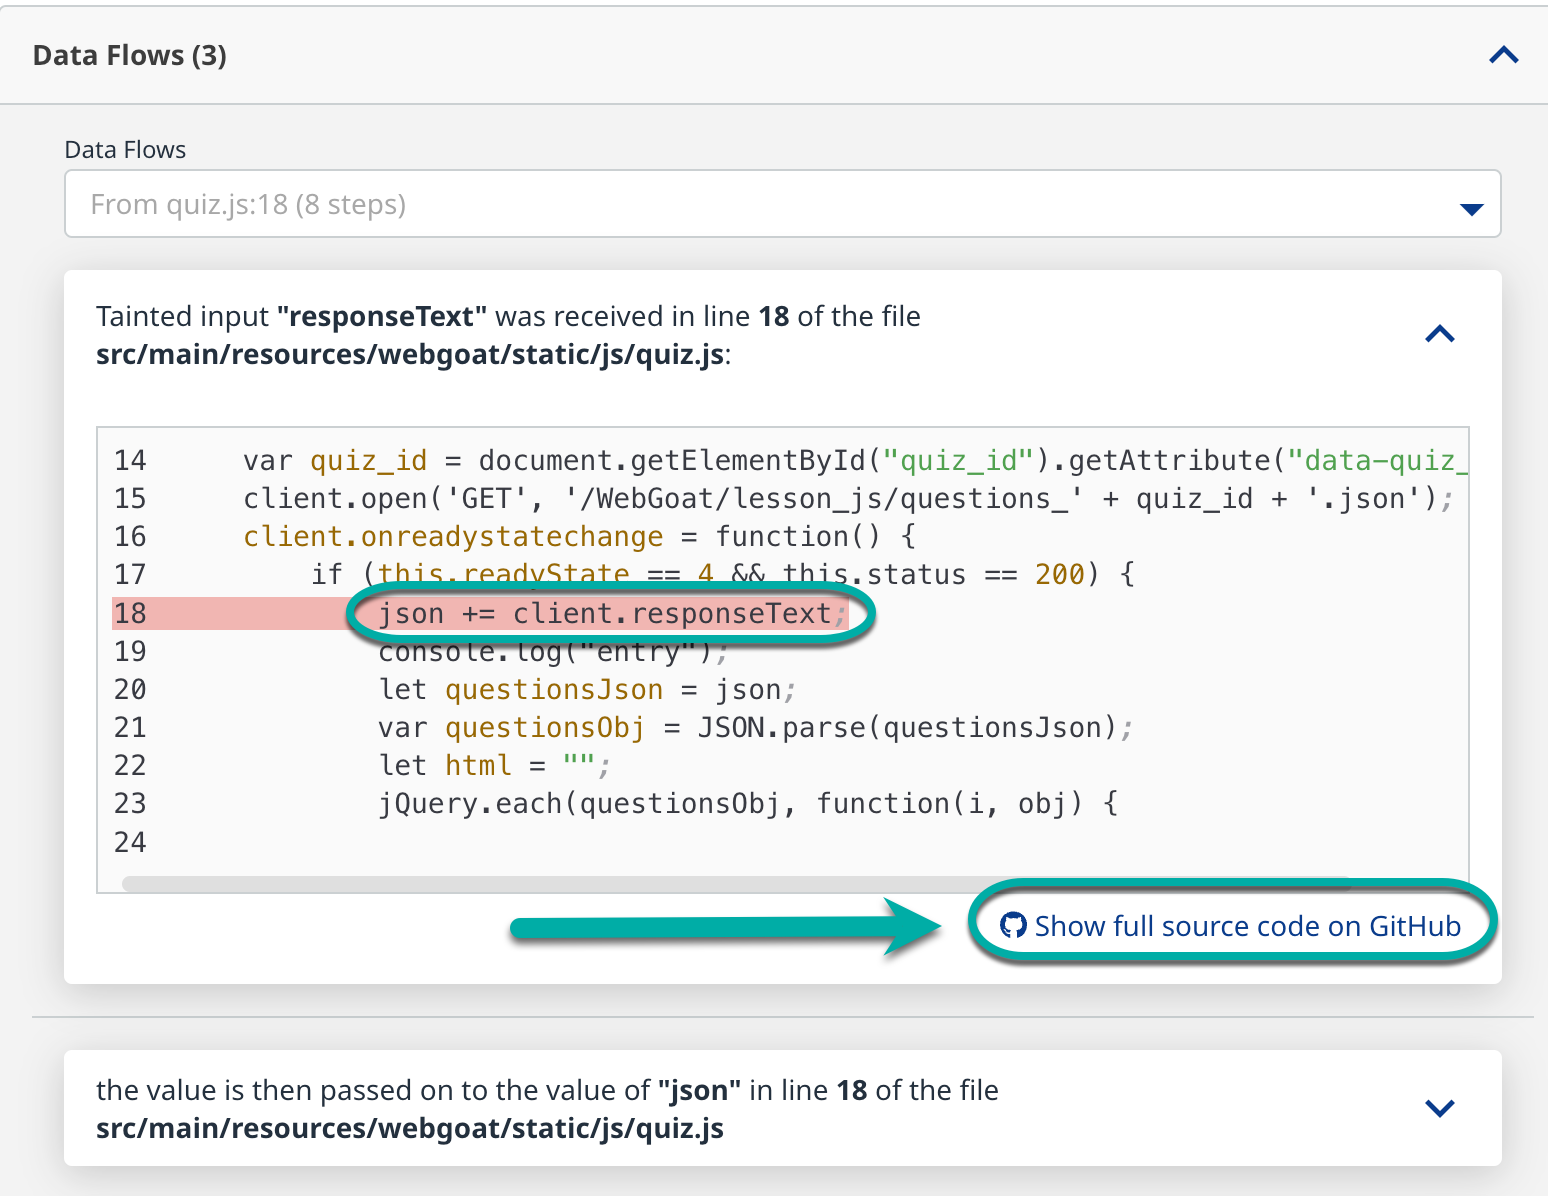Expand the 'passed on to json' step chevron

(1439, 1108)
